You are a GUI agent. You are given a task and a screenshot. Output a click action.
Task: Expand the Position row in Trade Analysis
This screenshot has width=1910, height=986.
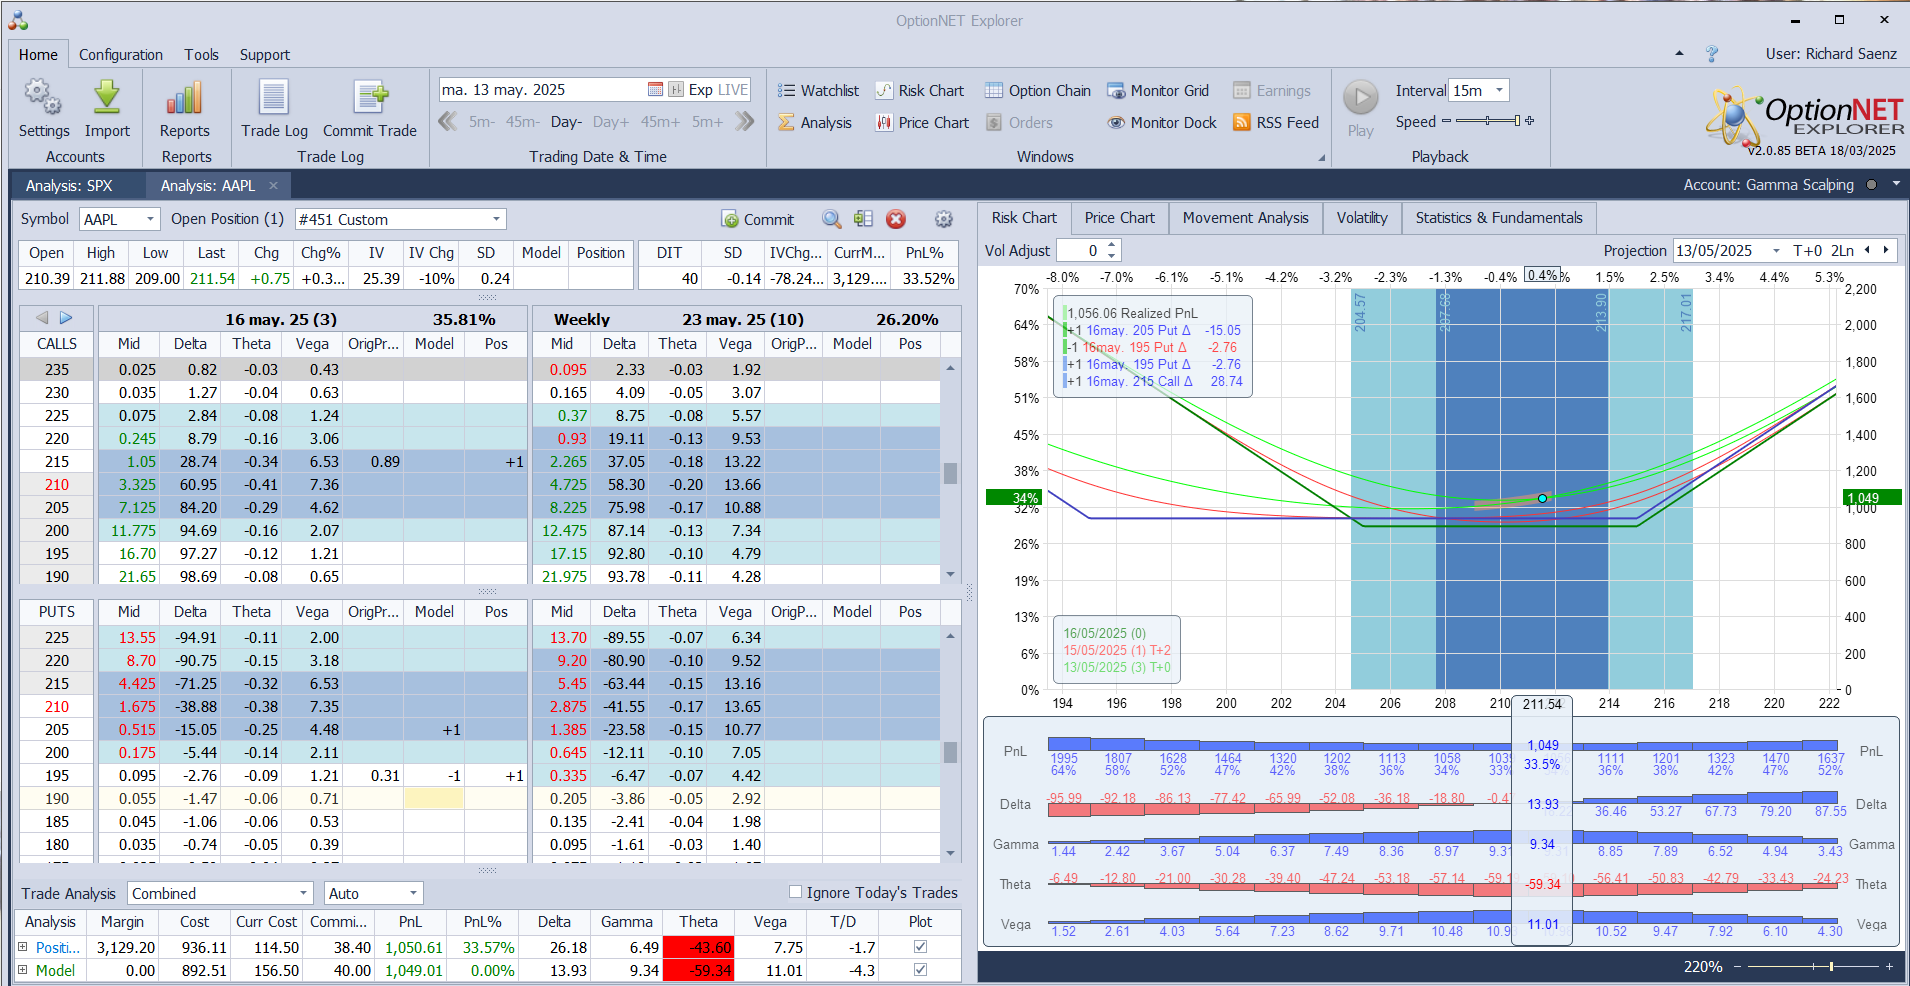22,946
